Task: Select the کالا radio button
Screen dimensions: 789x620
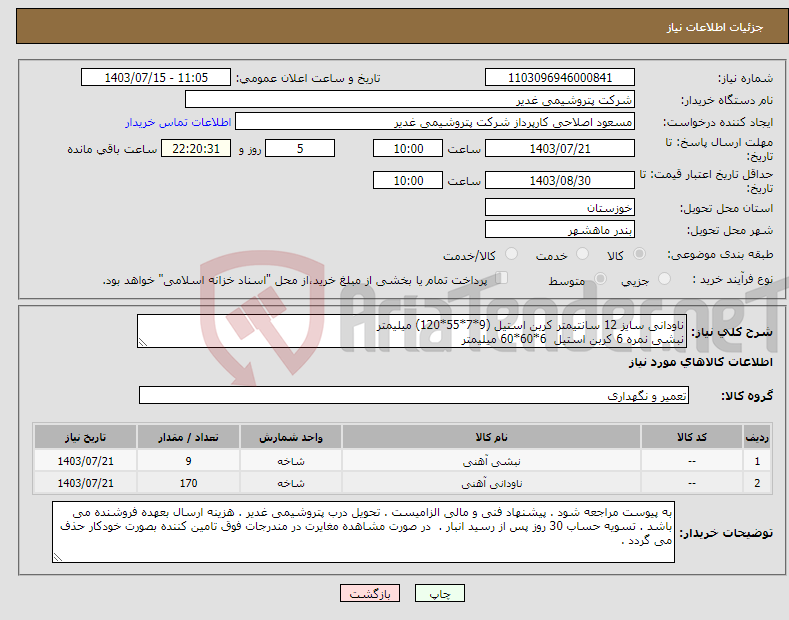Action: (x=639, y=254)
